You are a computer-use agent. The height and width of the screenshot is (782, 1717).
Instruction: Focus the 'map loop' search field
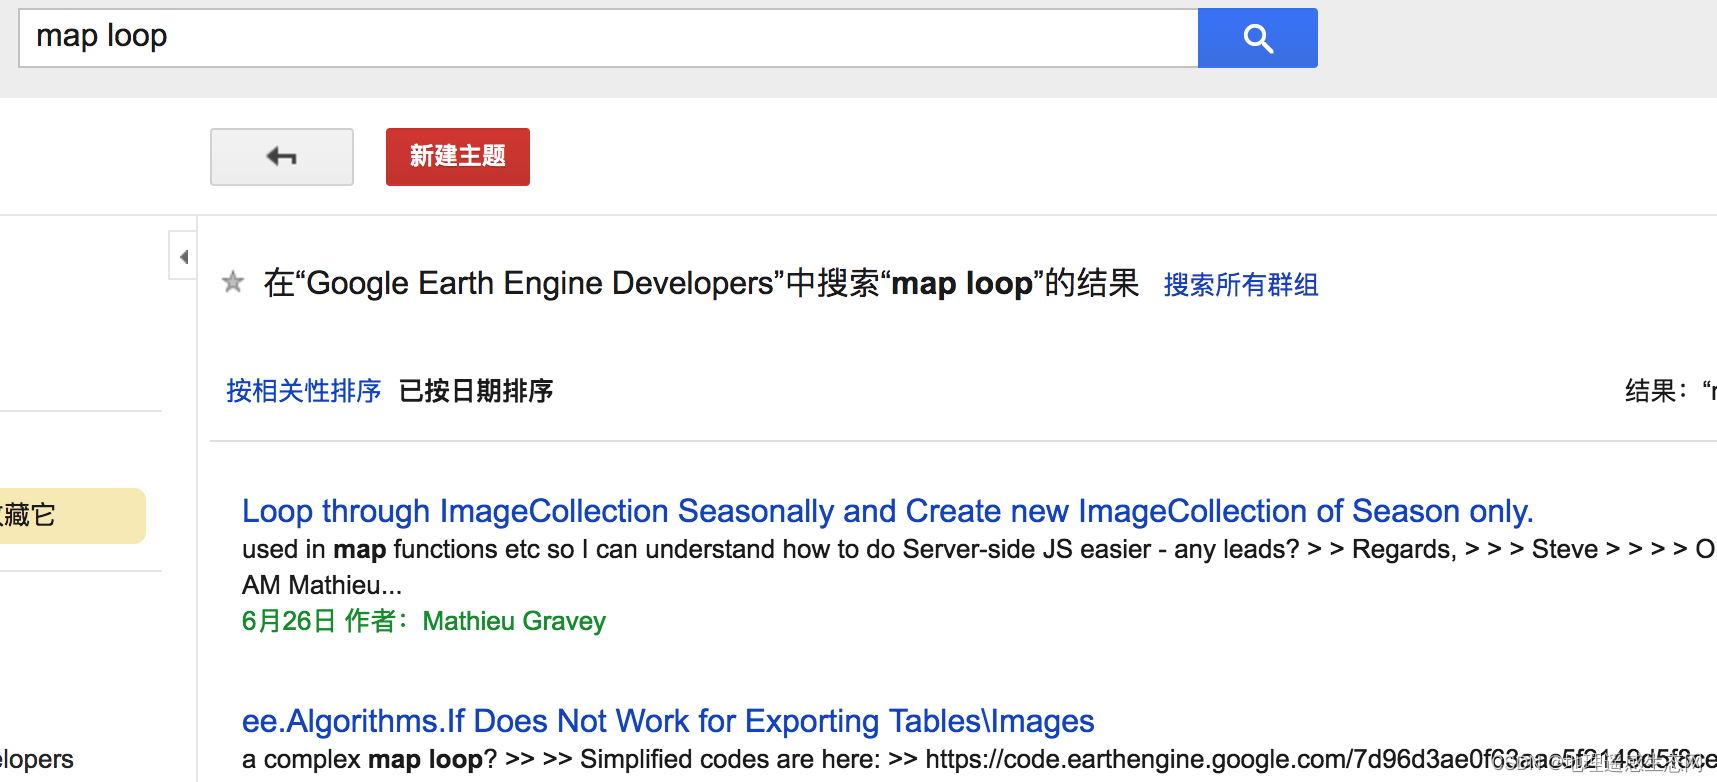coord(608,38)
